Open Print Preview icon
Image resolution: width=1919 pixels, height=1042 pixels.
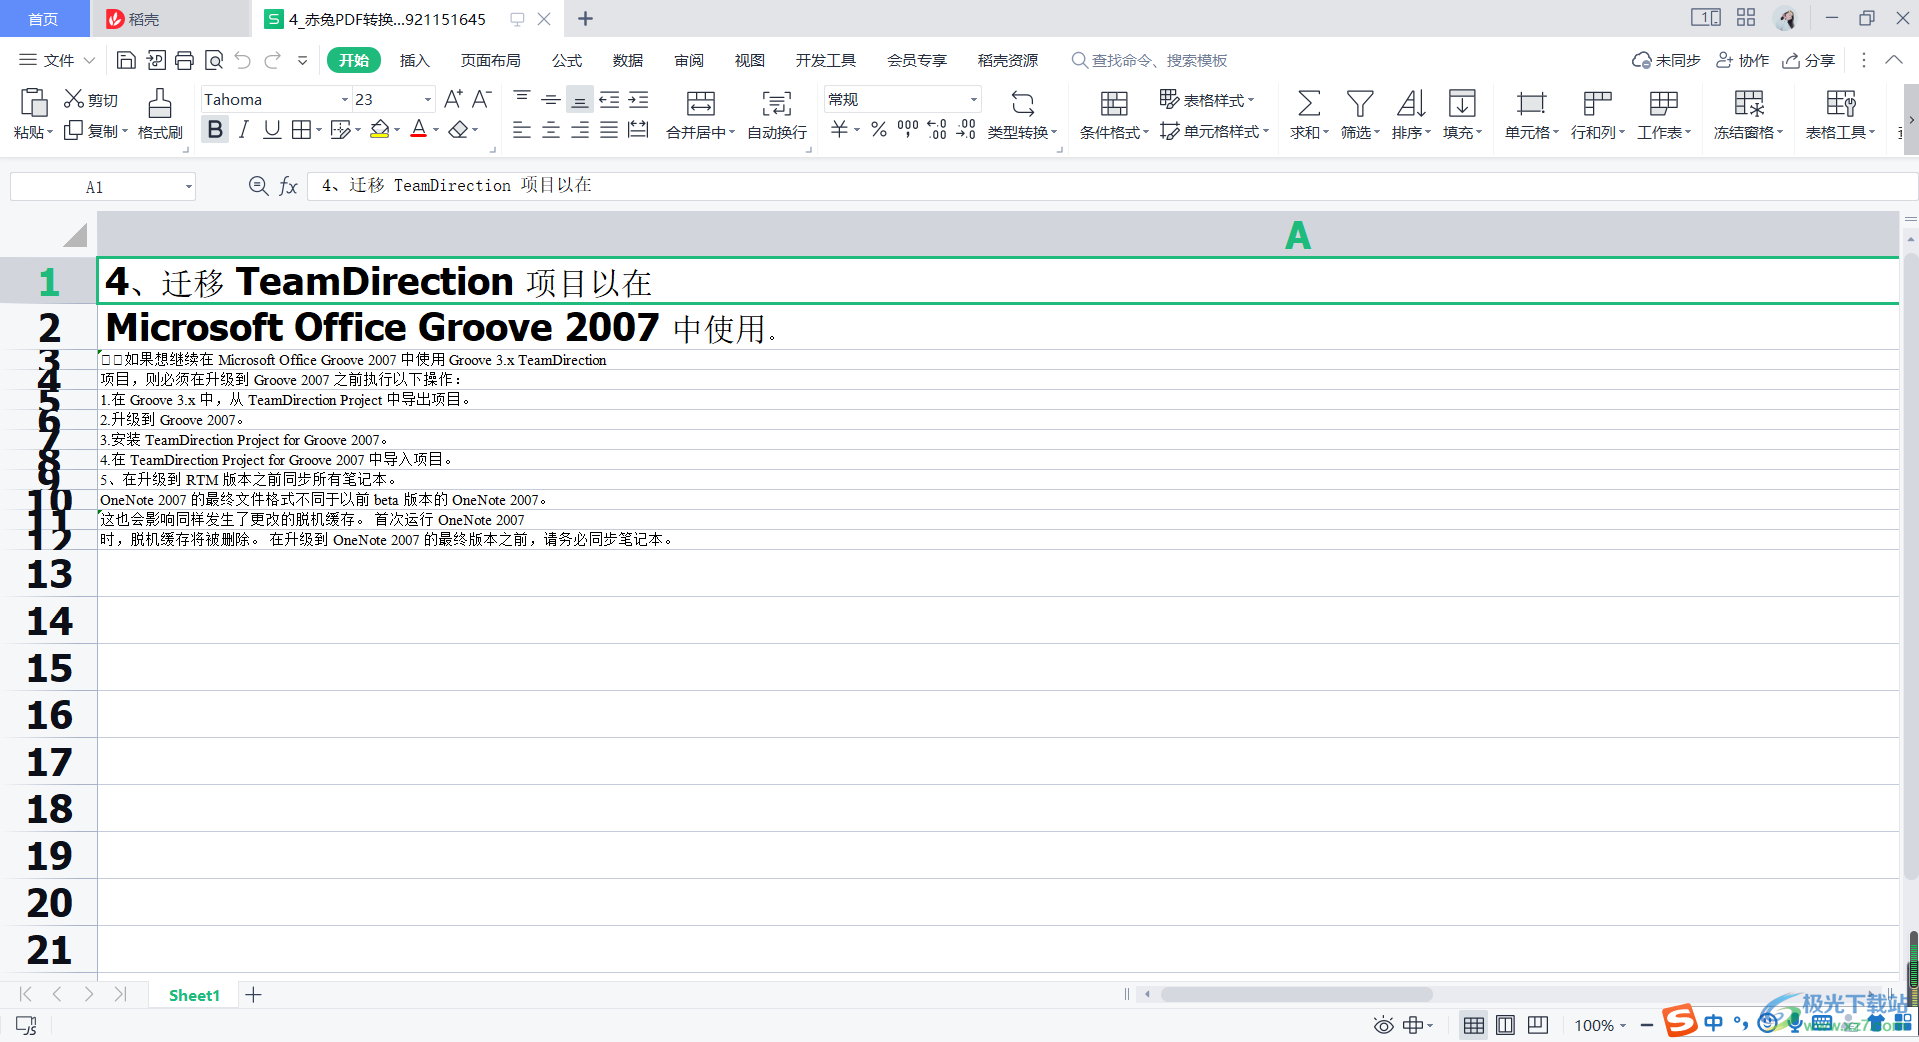[x=213, y=60]
